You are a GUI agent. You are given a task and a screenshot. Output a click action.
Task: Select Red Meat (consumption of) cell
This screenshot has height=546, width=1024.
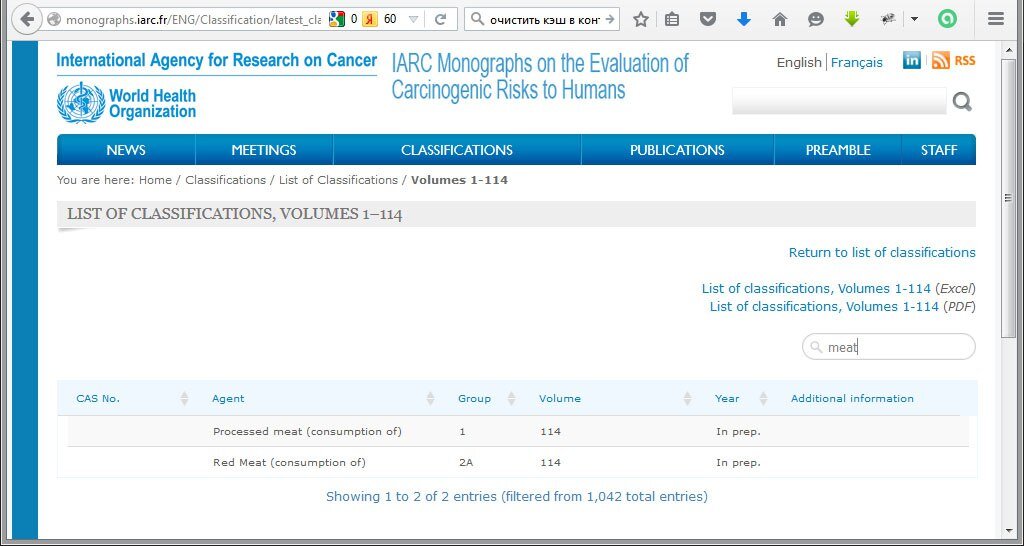pyautogui.click(x=289, y=462)
